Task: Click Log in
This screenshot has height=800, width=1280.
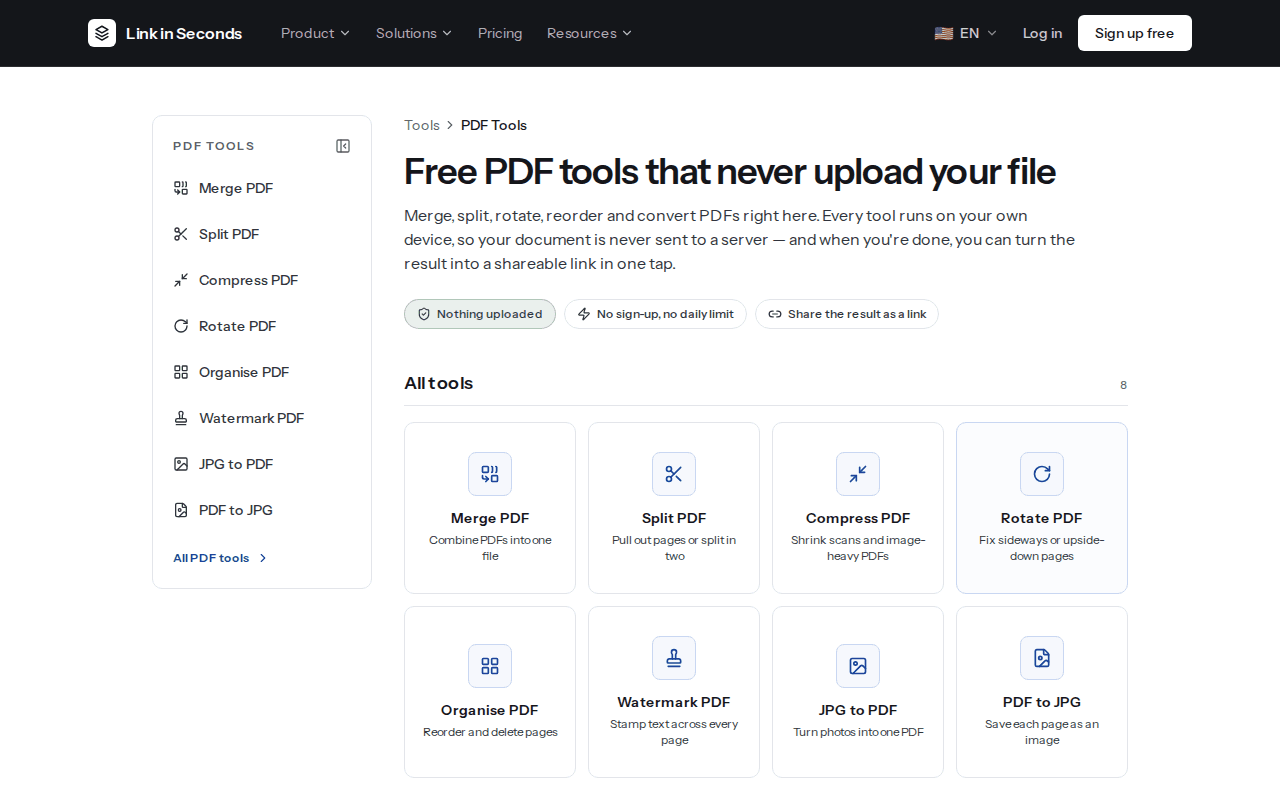Action: [1042, 33]
